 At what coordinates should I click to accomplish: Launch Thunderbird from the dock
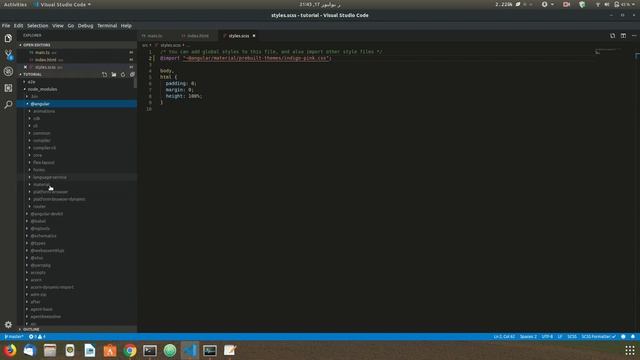(x=30, y=351)
